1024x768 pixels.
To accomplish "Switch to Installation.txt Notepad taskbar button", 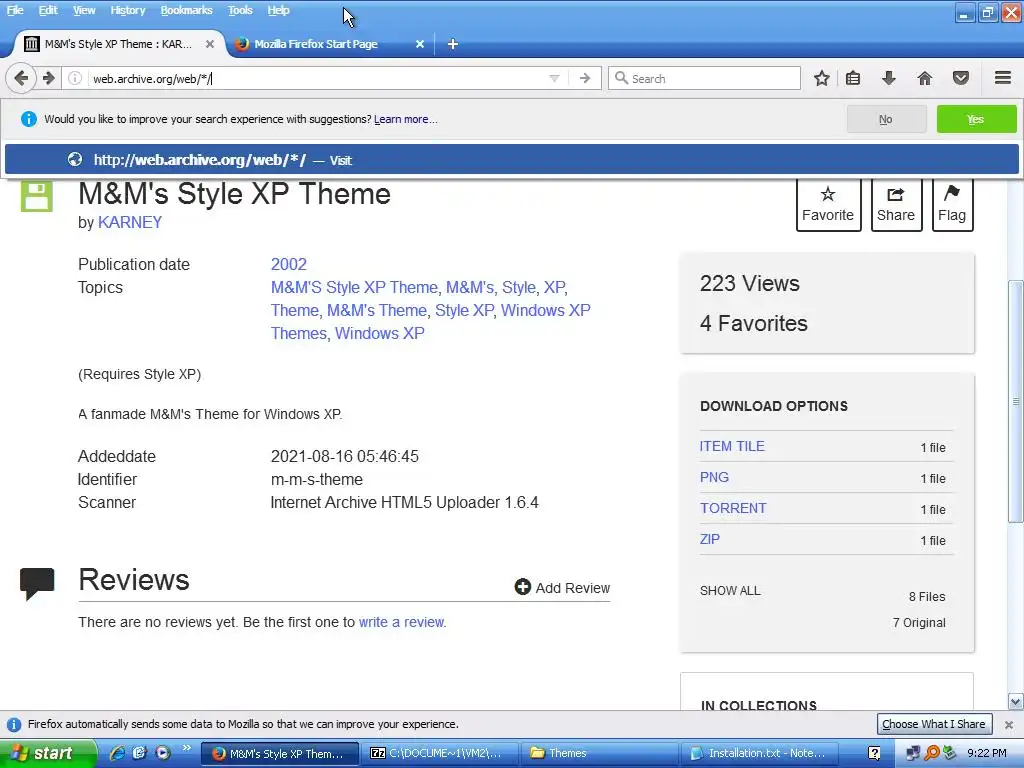I will pos(760,754).
